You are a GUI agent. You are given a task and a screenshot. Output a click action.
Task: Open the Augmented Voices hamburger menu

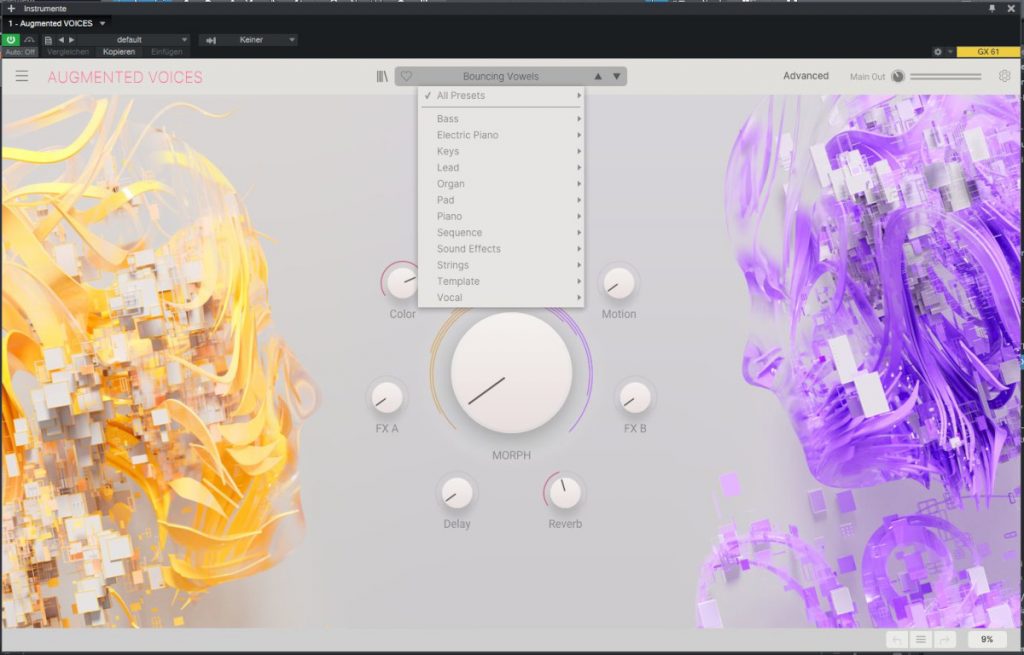(22, 76)
